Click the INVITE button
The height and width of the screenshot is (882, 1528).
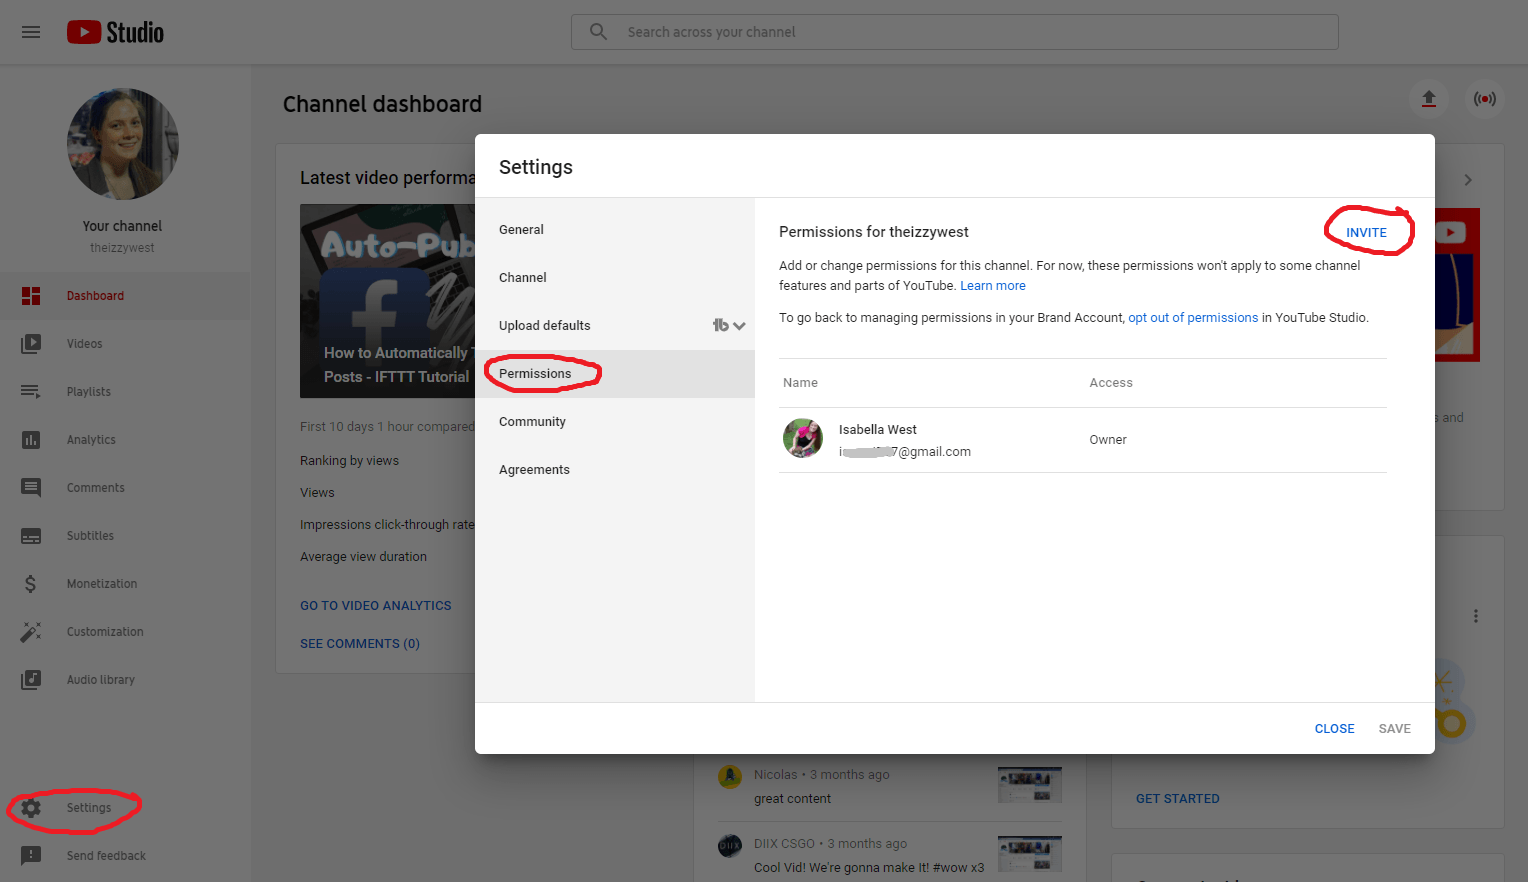pos(1368,231)
